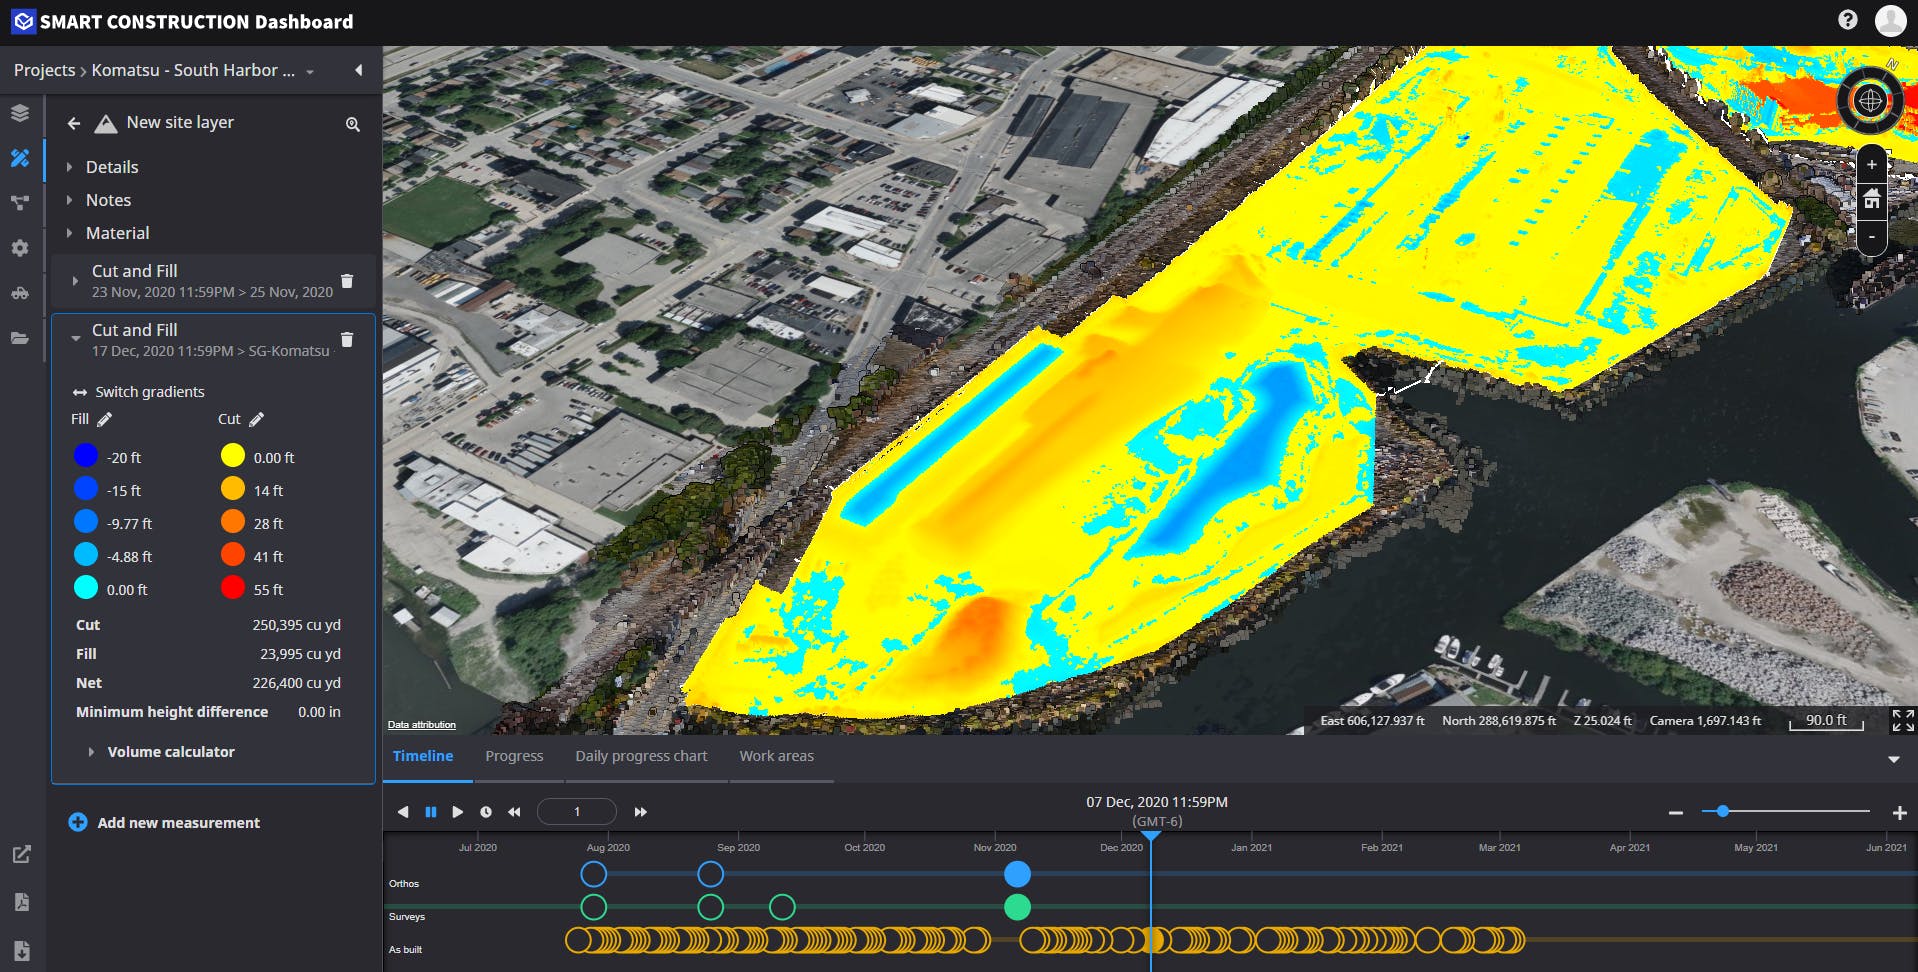1918x972 pixels.
Task: Click the help question mark icon
Action: (x=1846, y=19)
